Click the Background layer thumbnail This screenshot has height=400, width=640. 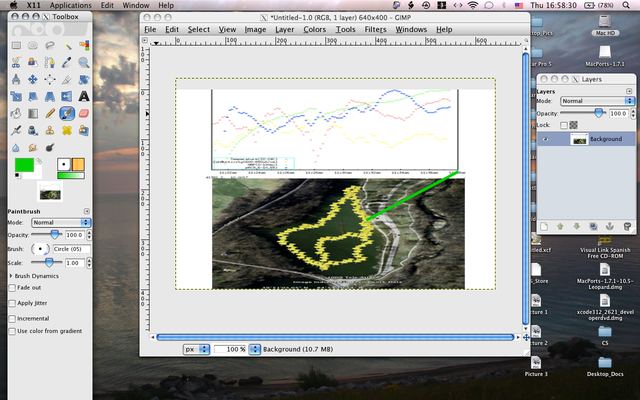pos(579,139)
